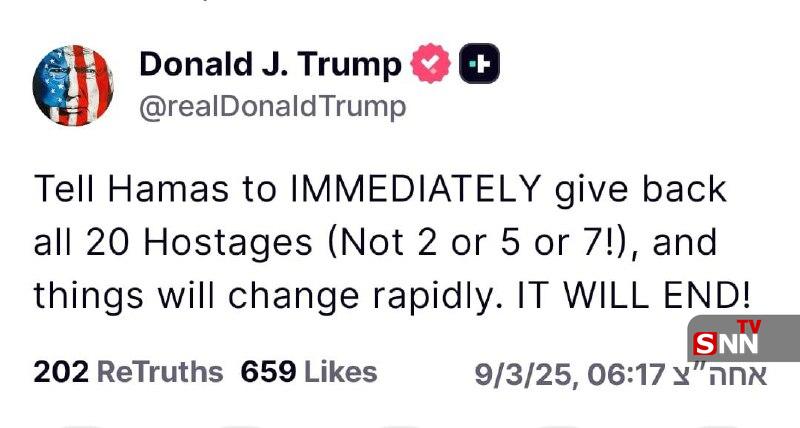The image size is (800, 428).
Task: Open the Donald J. Trump display name
Action: coord(270,65)
